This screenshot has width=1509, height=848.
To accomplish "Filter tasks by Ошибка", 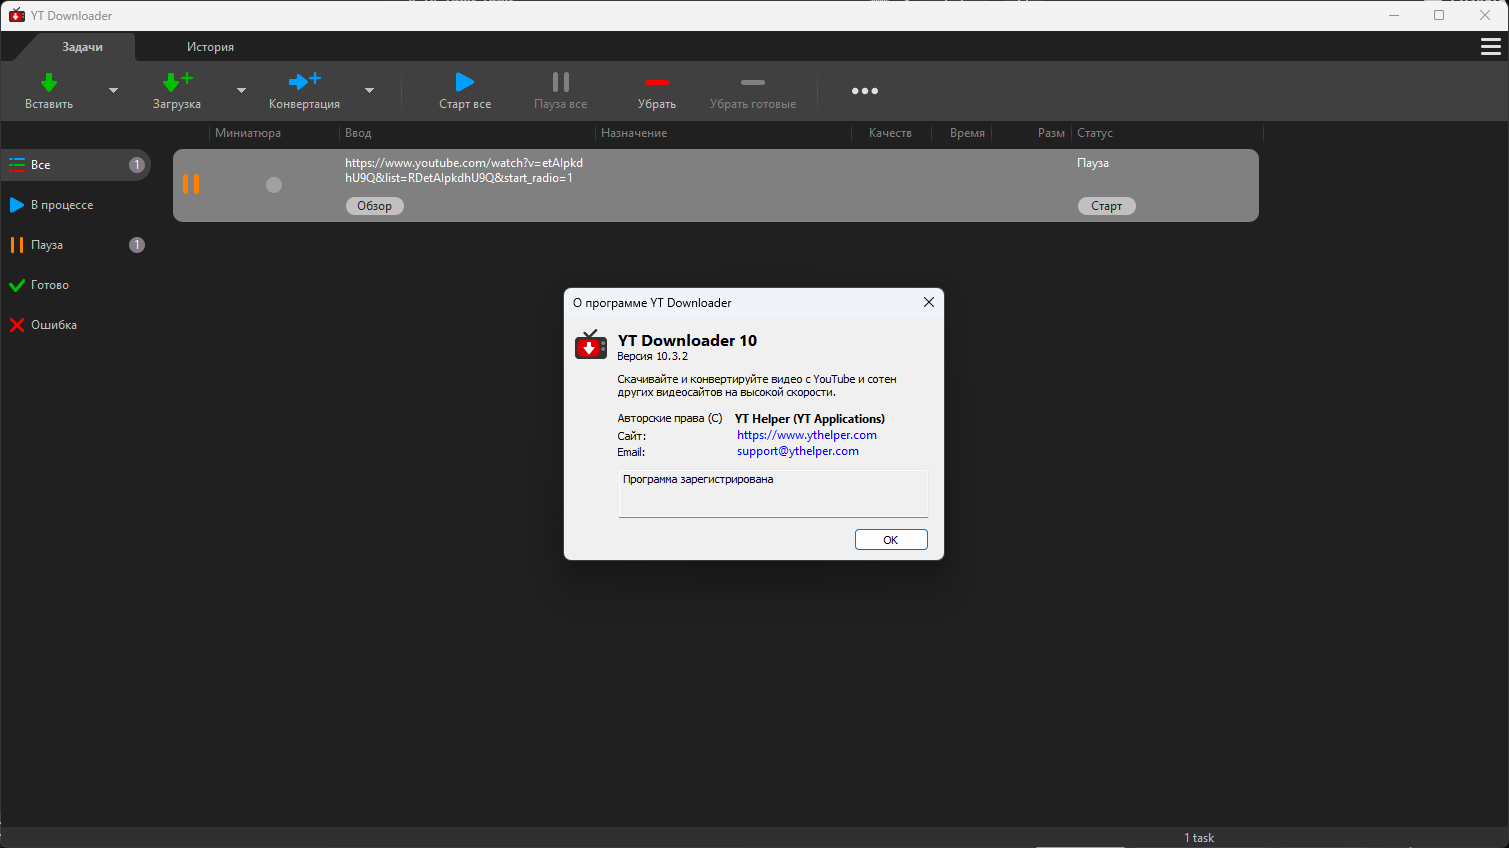I will (76, 325).
